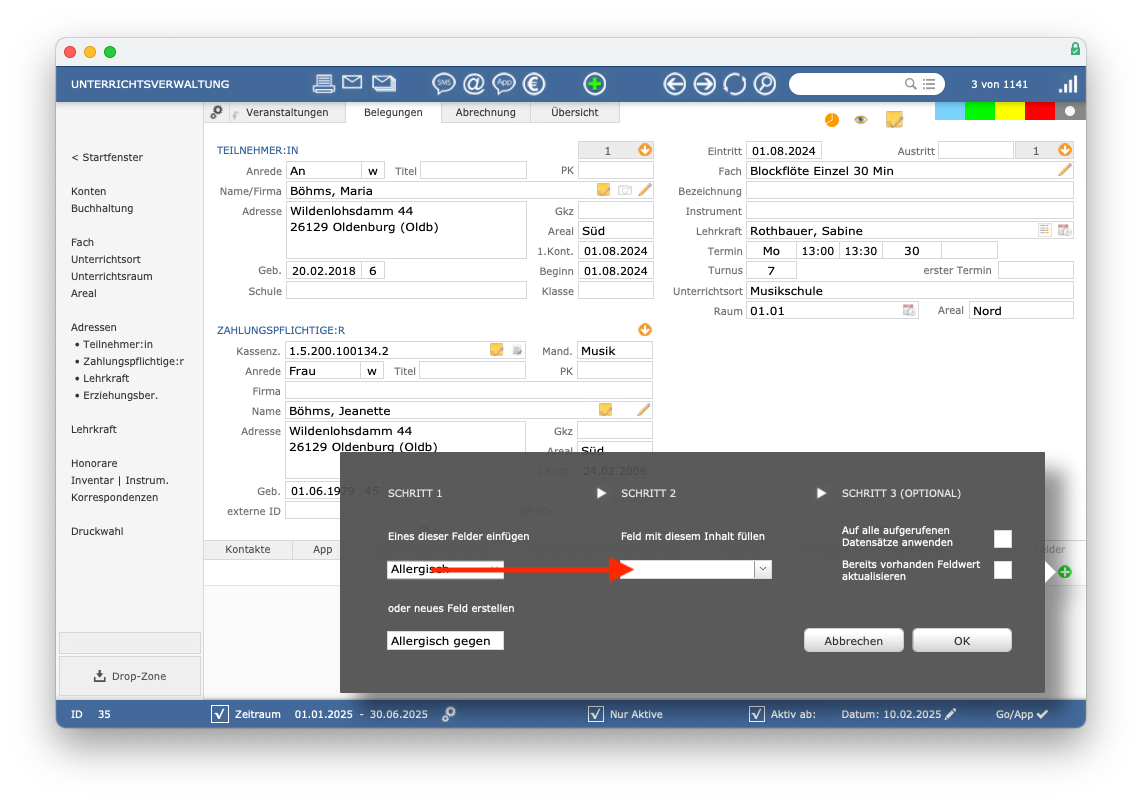Expand Zahlungspflichtige:r orange arrow
The height and width of the screenshot is (802, 1142).
click(645, 329)
